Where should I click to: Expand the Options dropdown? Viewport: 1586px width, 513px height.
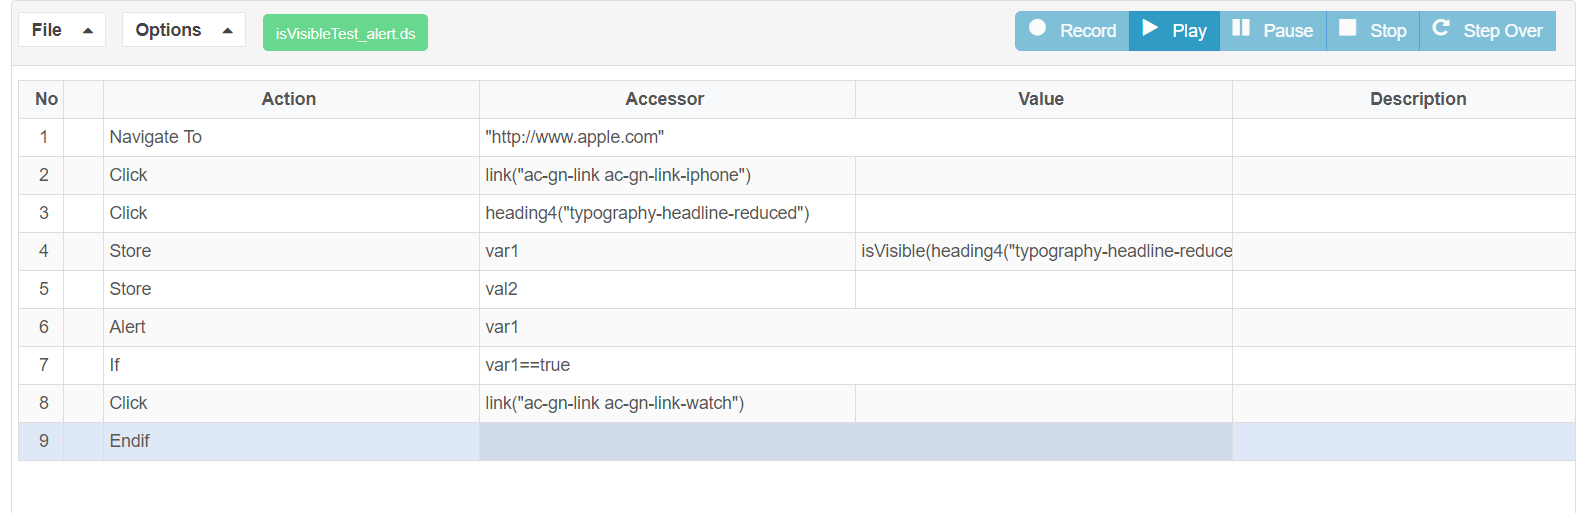pos(183,30)
